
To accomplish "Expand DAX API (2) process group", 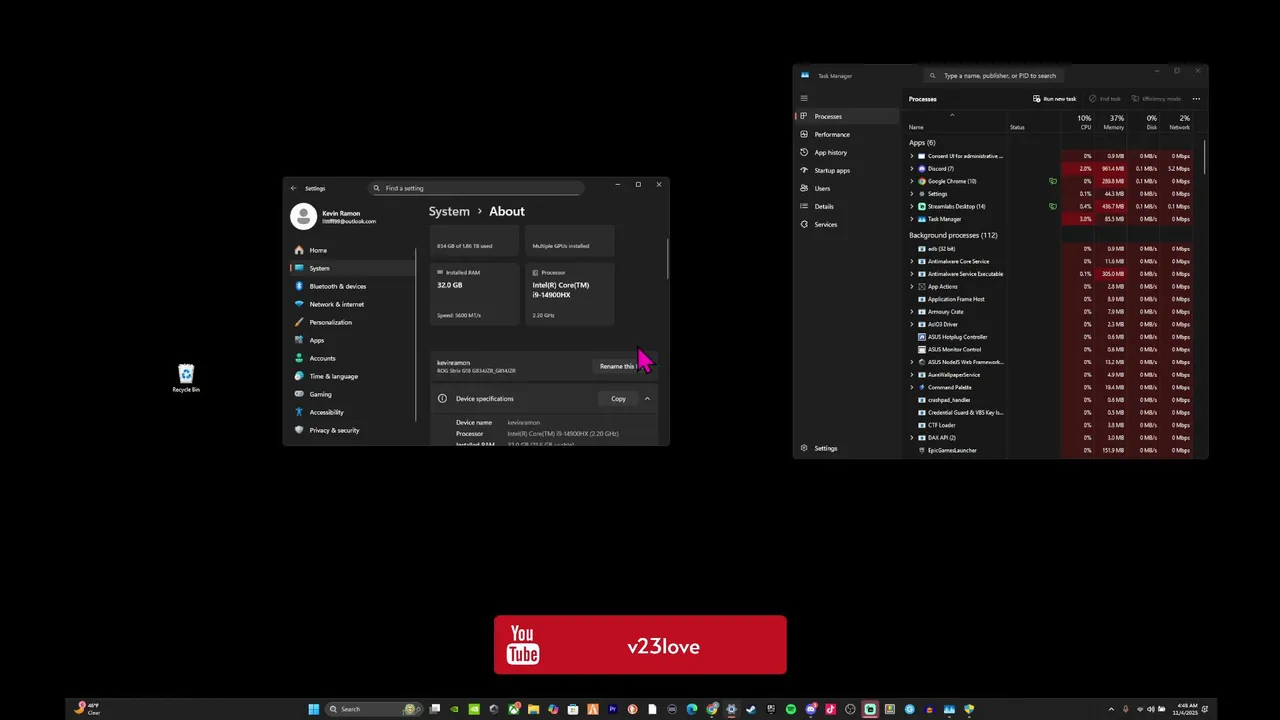I will click(912, 438).
